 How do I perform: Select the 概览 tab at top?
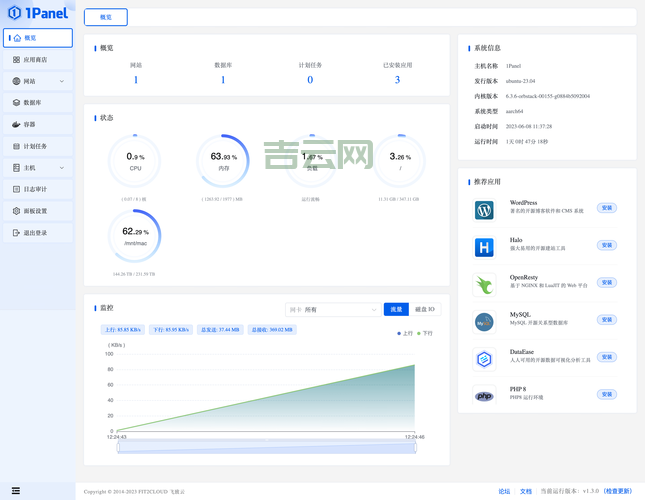tap(106, 17)
